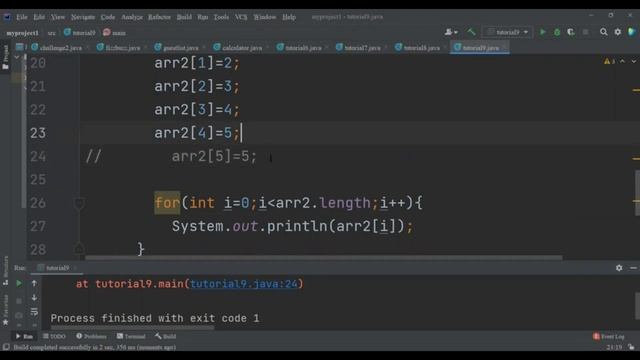The width and height of the screenshot is (640, 360).
Task: Open the Run menu
Action: (202, 17)
